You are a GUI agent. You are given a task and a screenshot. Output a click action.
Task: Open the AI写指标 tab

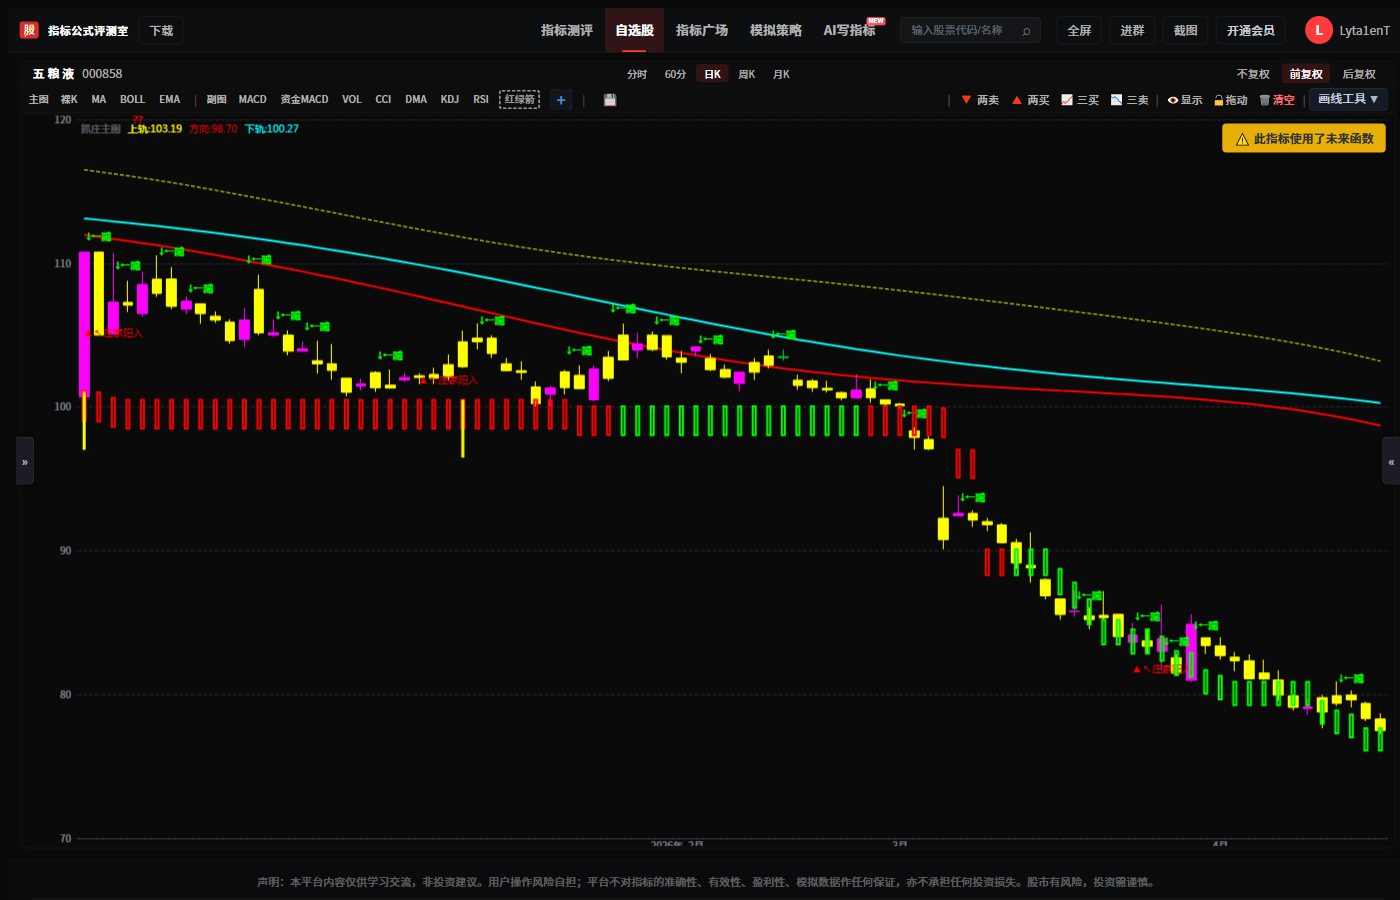(x=850, y=30)
